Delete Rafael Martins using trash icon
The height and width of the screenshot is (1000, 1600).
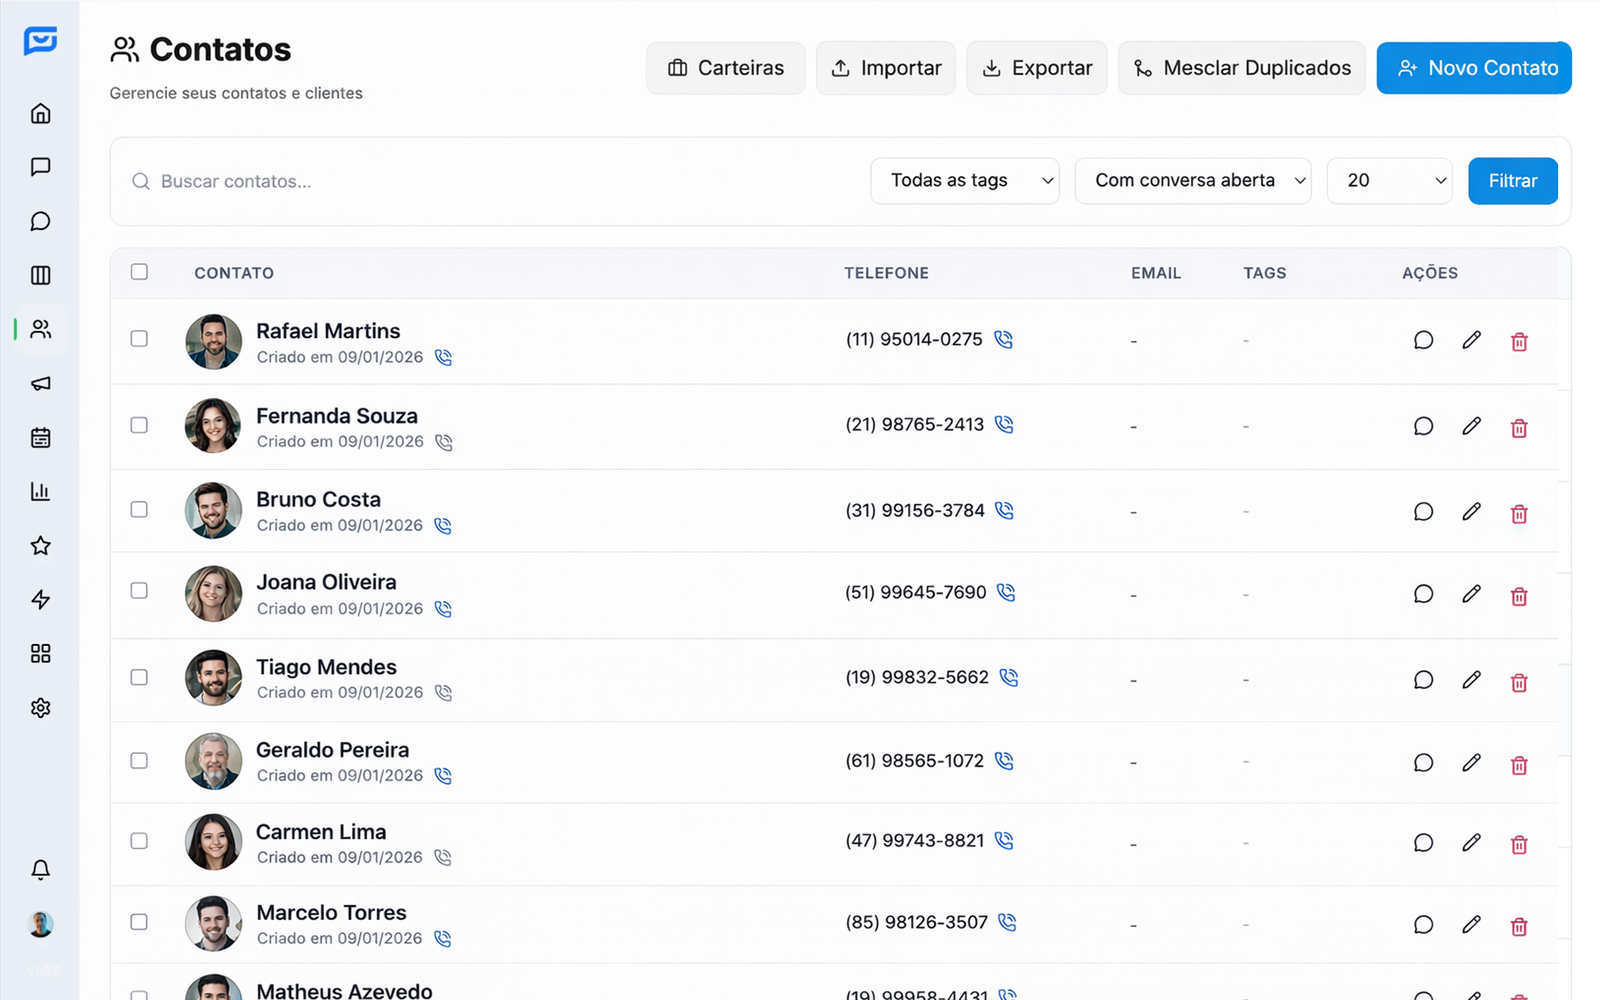pyautogui.click(x=1519, y=342)
